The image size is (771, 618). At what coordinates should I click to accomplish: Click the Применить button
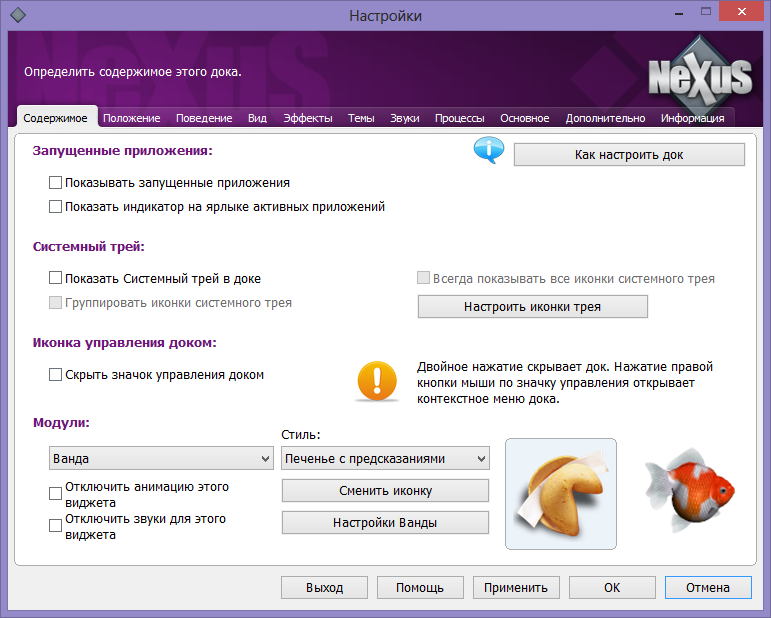516,588
